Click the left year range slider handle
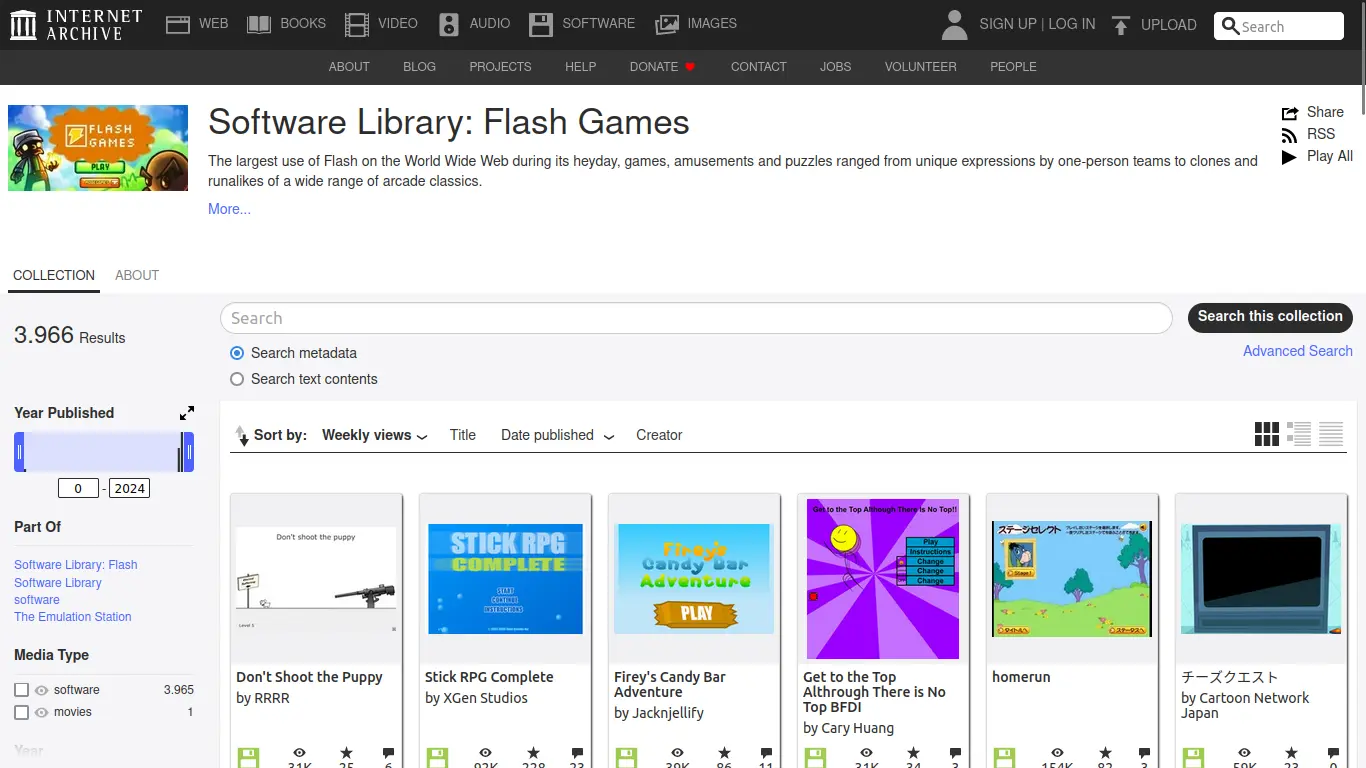Image resolution: width=1366 pixels, height=768 pixels. (x=19, y=452)
